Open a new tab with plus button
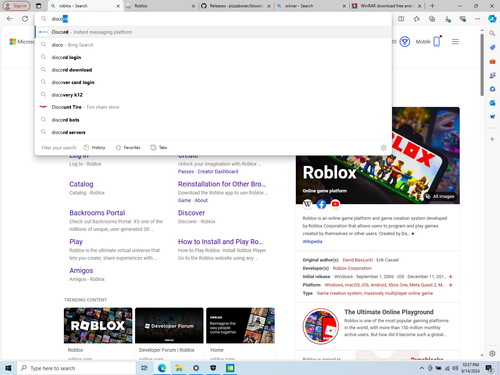The height and width of the screenshot is (375, 500). 432,6
